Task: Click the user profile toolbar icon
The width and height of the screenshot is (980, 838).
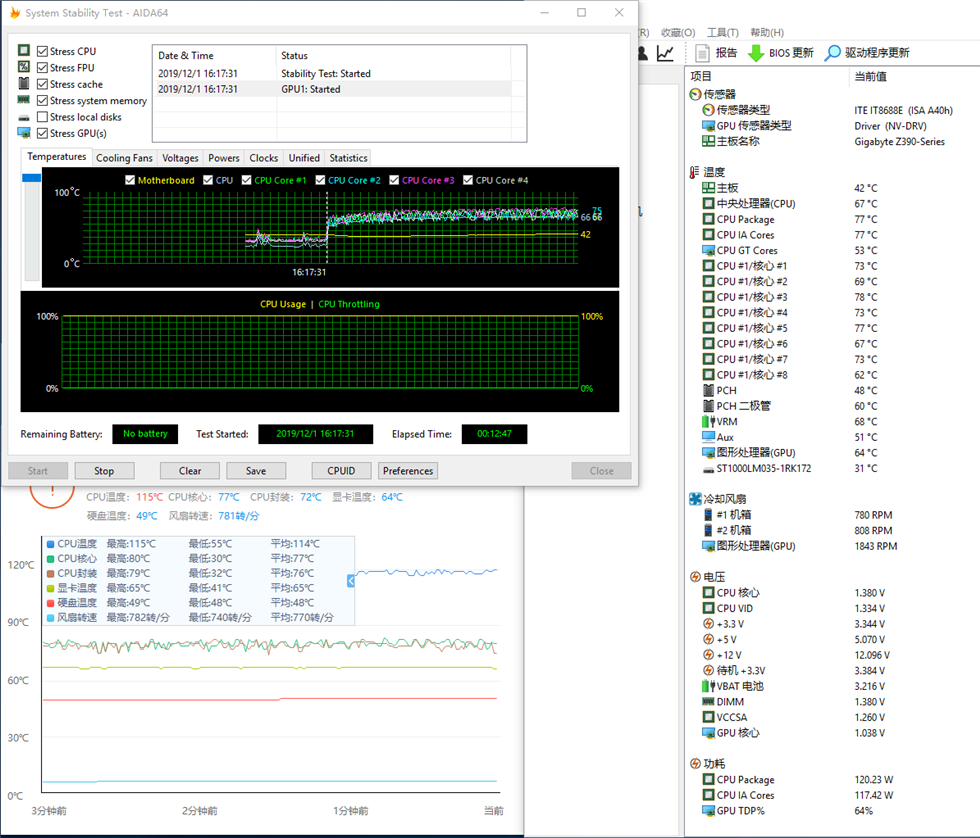Action: coord(643,53)
